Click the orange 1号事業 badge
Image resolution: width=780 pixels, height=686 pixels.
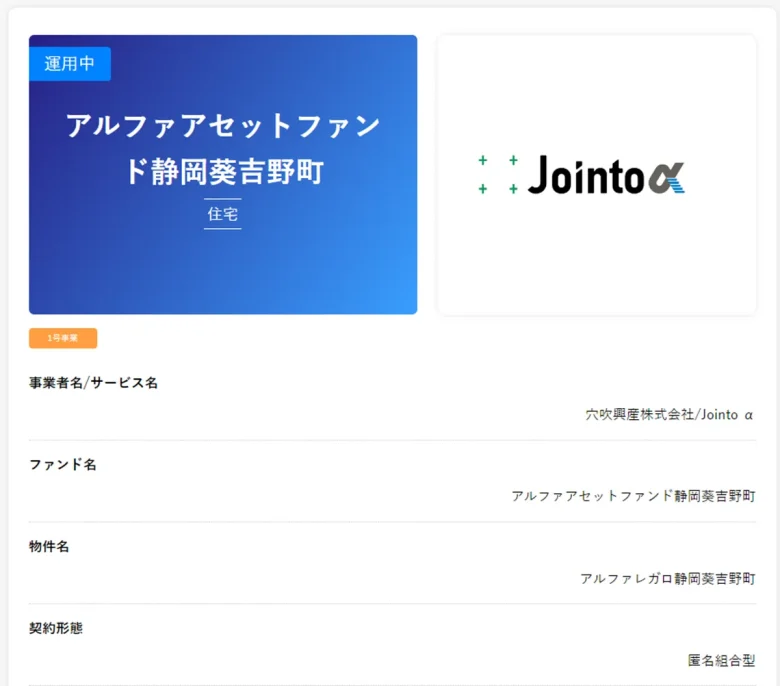pyautogui.click(x=63, y=338)
